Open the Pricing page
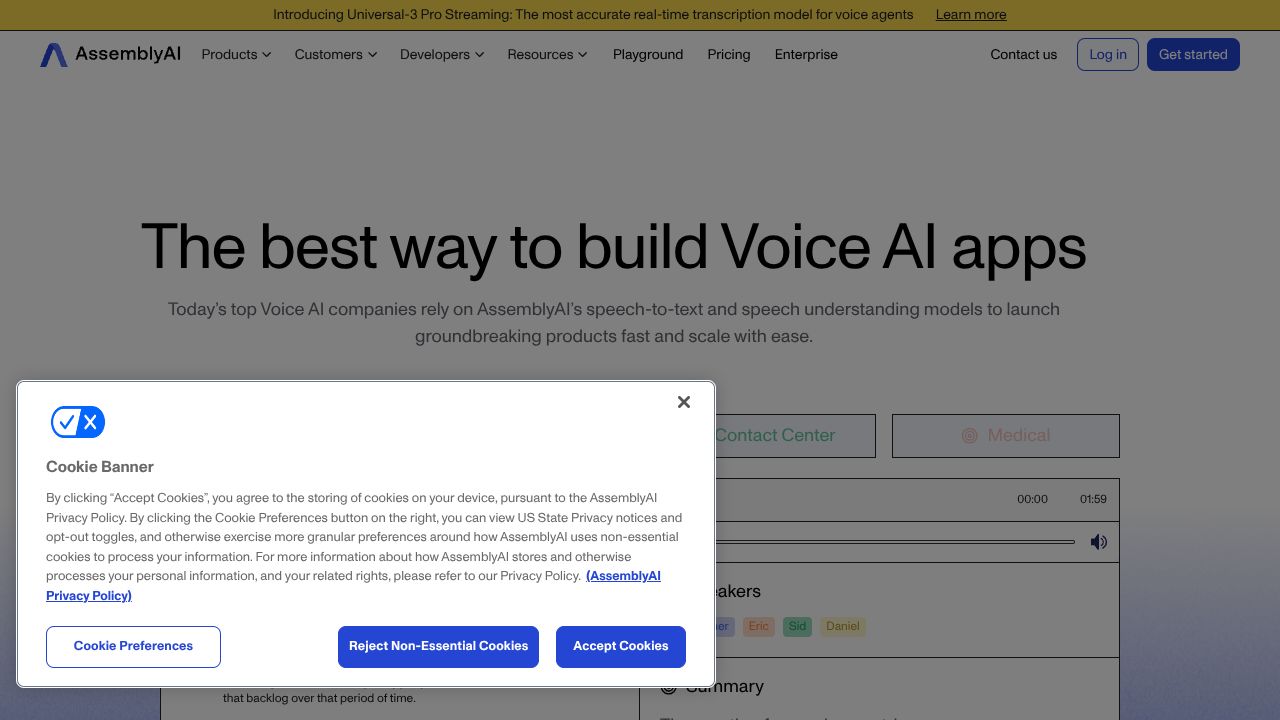1280x720 pixels. 728,55
